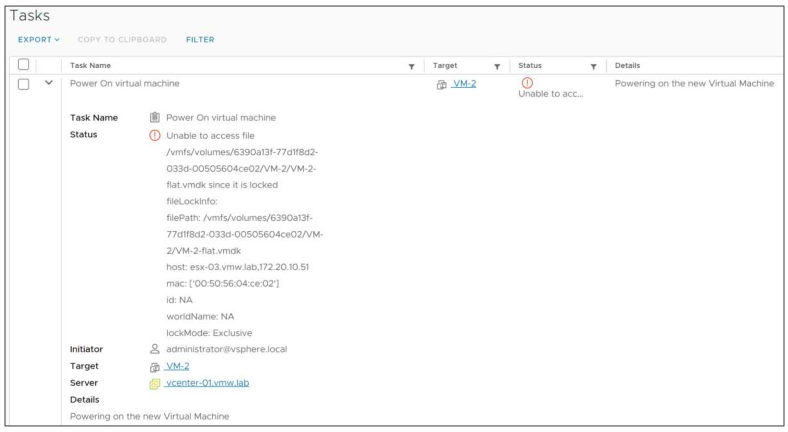The height and width of the screenshot is (432, 788).
Task: Click the 'worldName: NA' line
Action: 201,316
